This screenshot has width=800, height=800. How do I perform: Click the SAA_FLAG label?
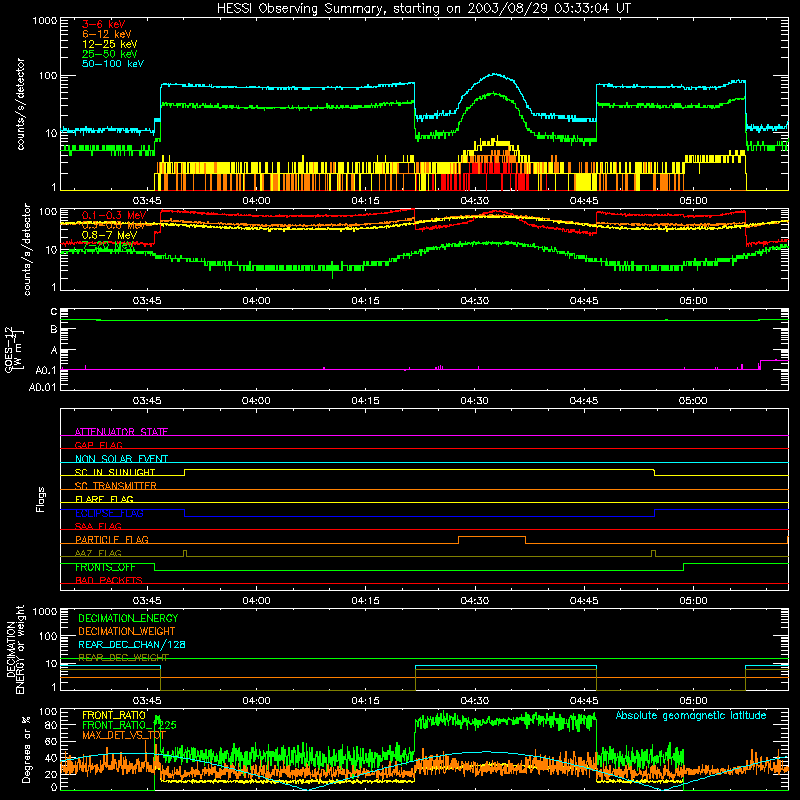click(98, 526)
